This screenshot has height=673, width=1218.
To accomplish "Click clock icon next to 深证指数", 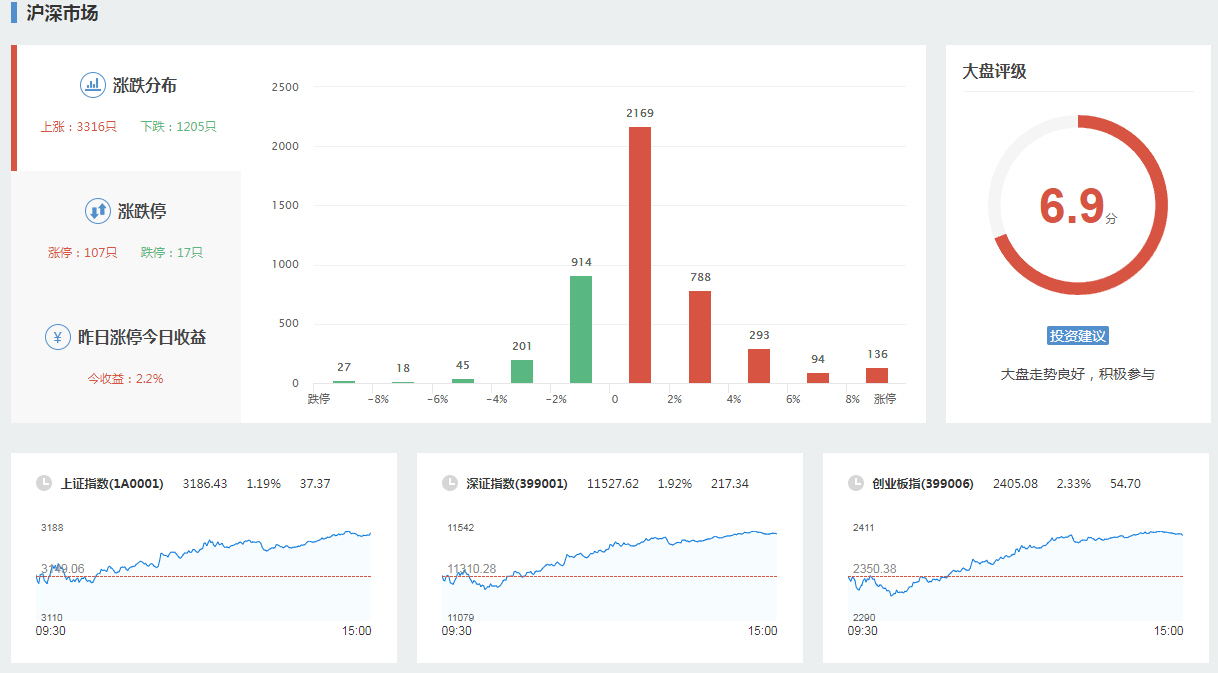I will [x=450, y=483].
